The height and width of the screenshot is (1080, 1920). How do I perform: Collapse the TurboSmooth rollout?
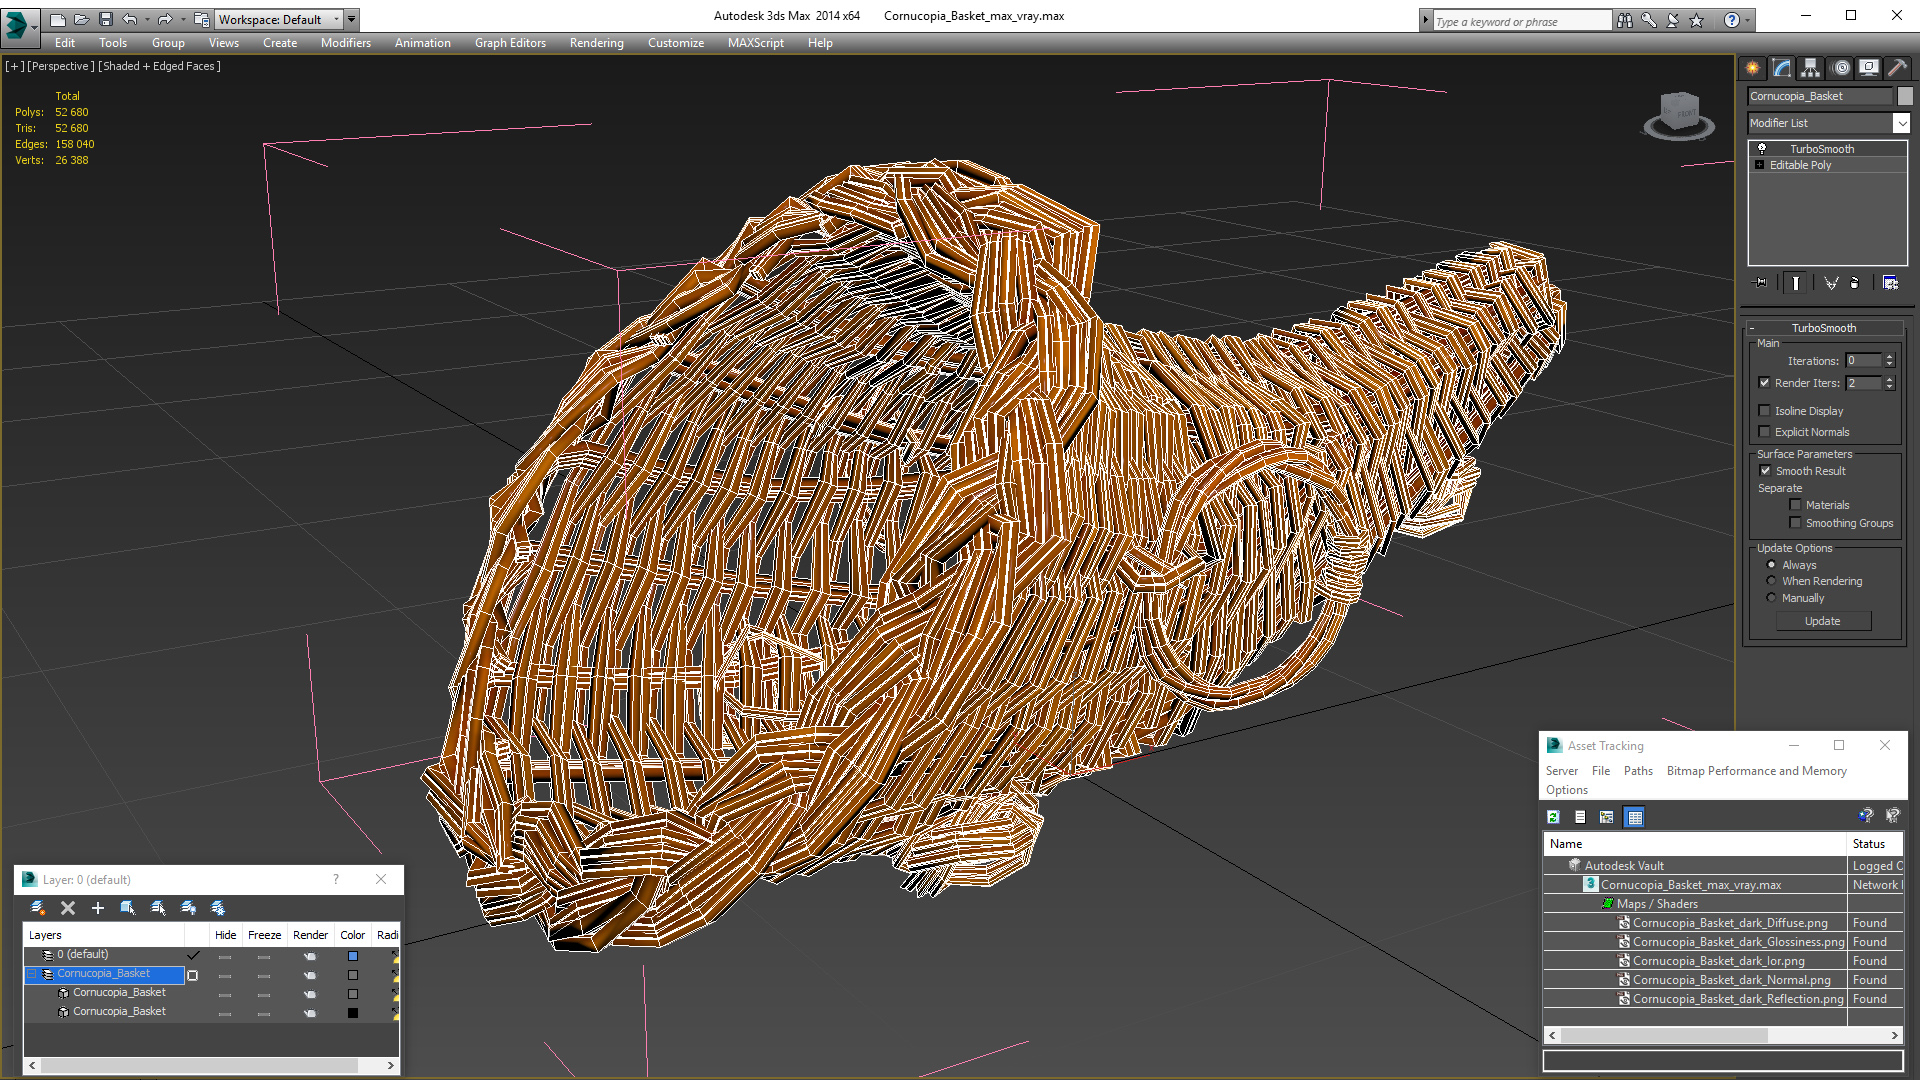coord(1752,328)
